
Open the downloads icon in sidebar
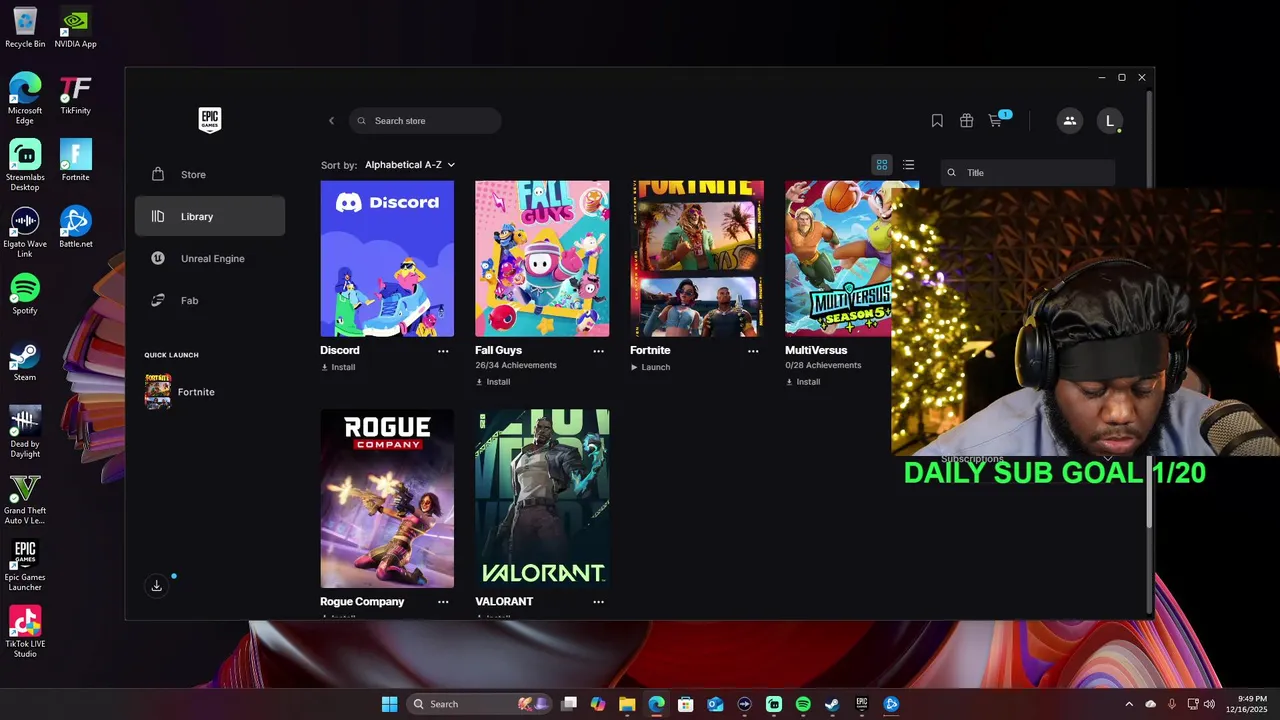tap(156, 586)
